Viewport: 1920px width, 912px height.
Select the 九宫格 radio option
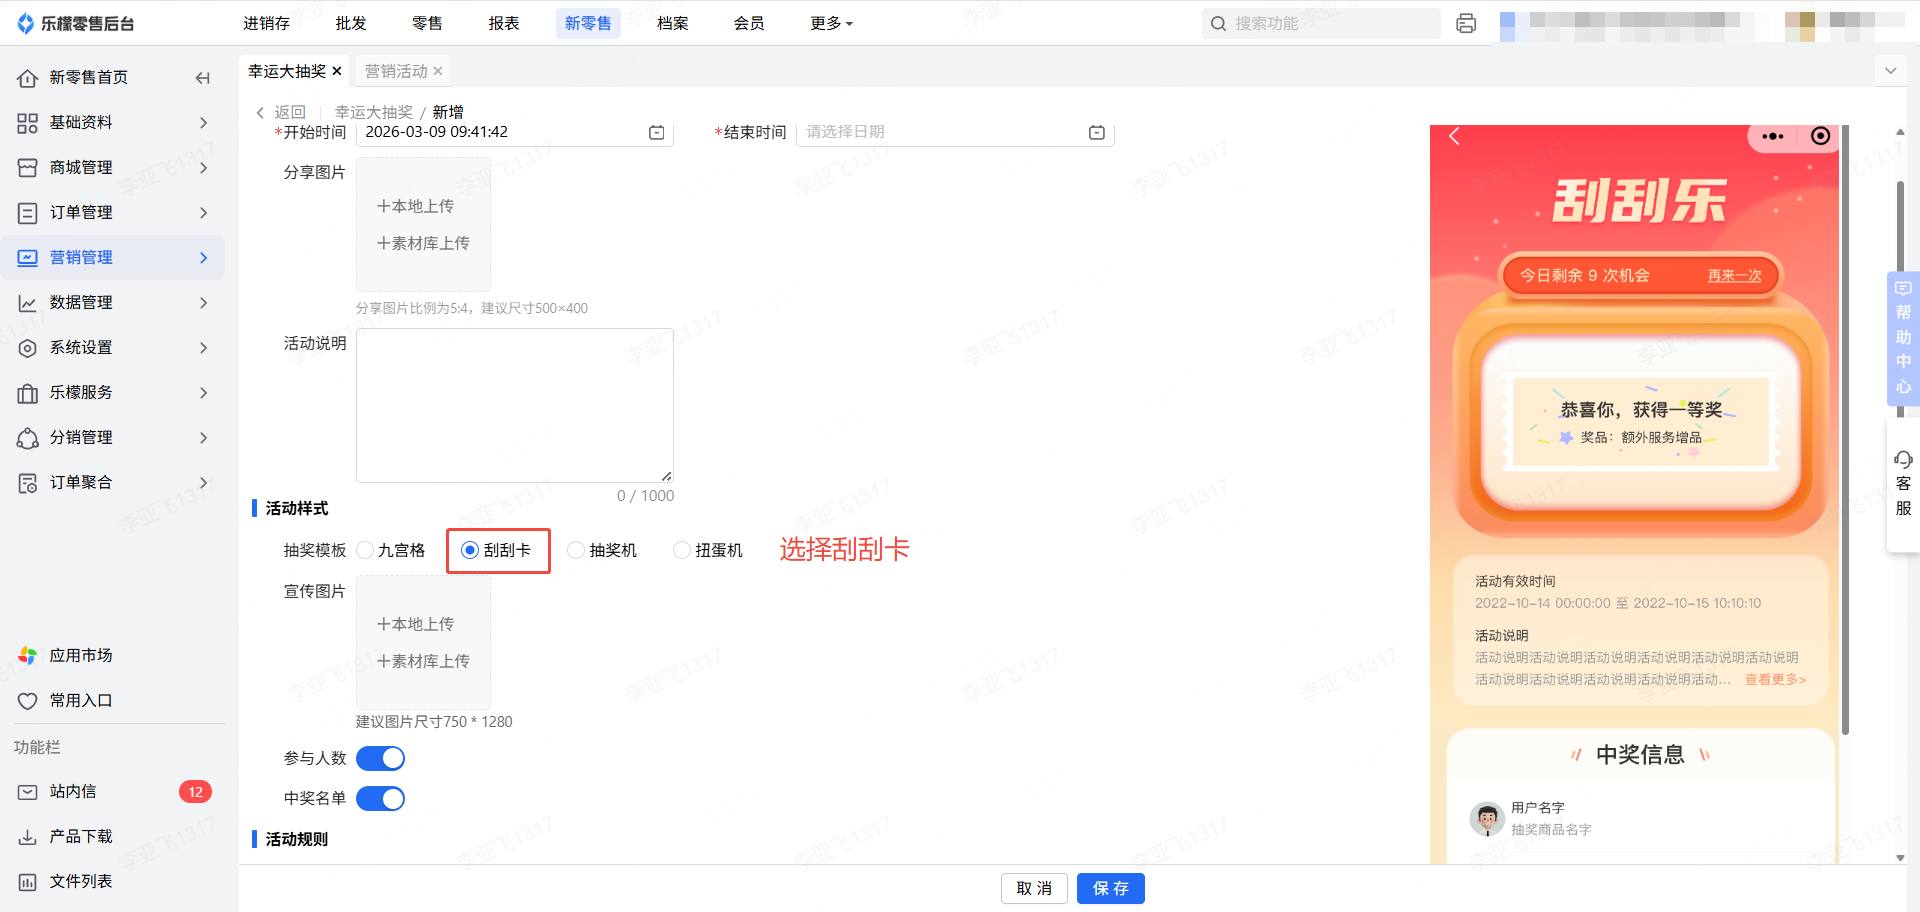tap(365, 550)
